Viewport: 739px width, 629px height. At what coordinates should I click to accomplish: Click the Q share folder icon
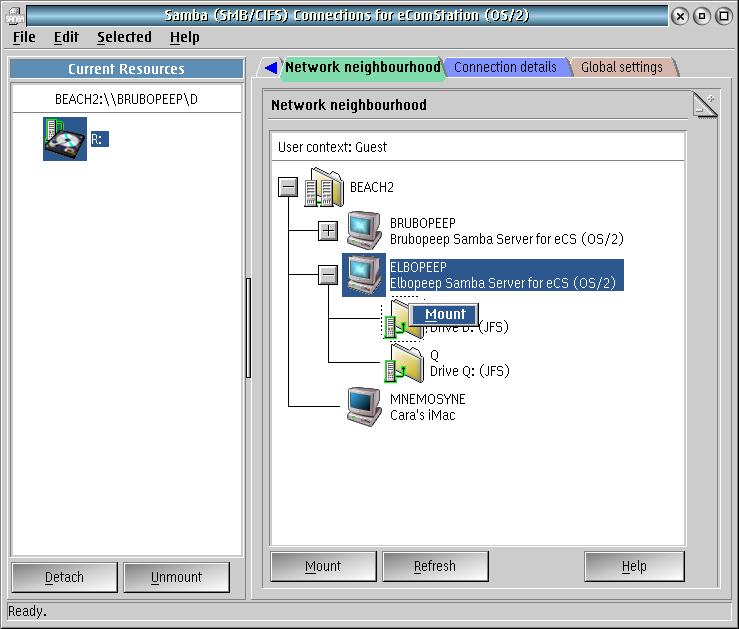404,363
